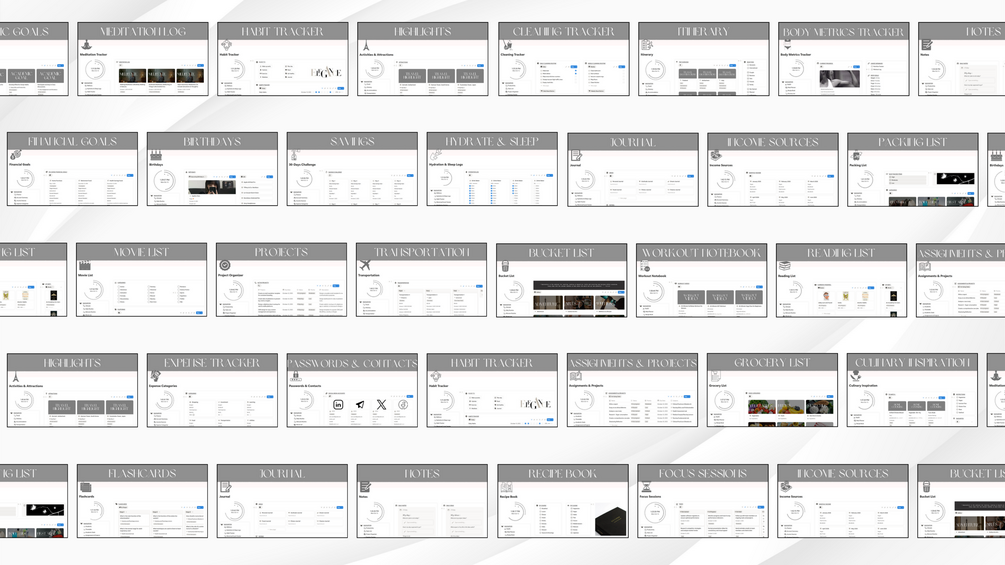Click the Telegram paper-plane icon in Passwords & Contacts
The width and height of the screenshot is (1005, 565).
pos(360,405)
